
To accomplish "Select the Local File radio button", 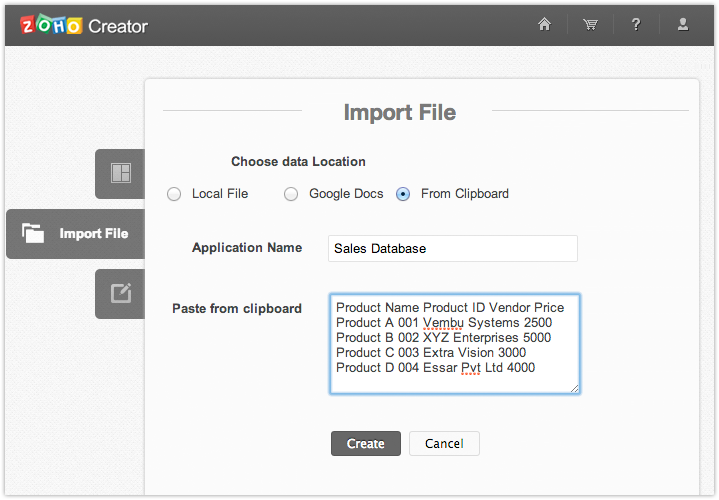I will [174, 194].
